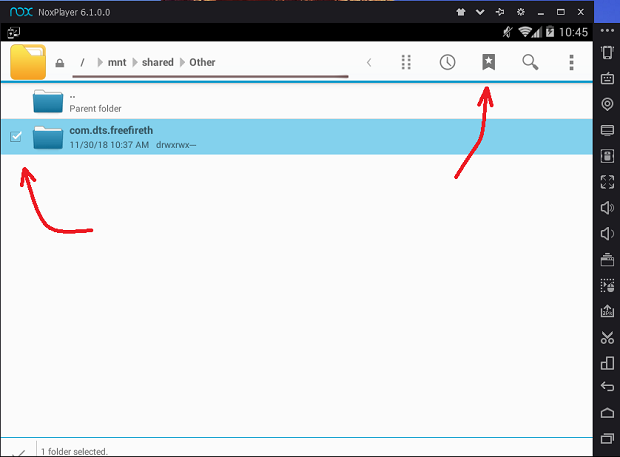Screen dimensions: 620x457
Task: Open Nox settings gear in title bar
Action: pos(521,12)
